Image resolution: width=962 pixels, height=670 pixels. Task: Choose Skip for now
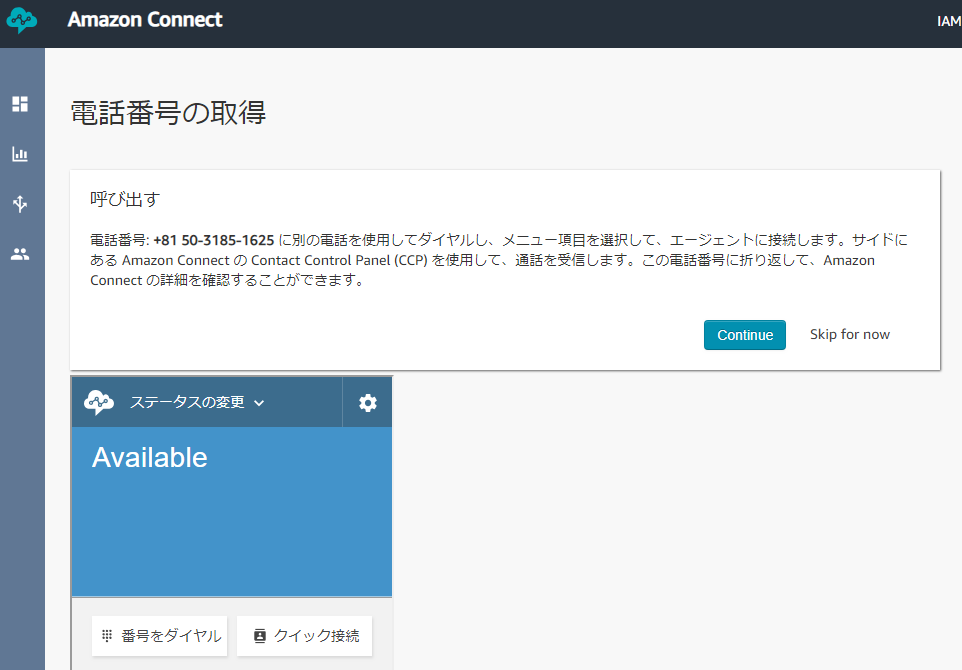[850, 334]
